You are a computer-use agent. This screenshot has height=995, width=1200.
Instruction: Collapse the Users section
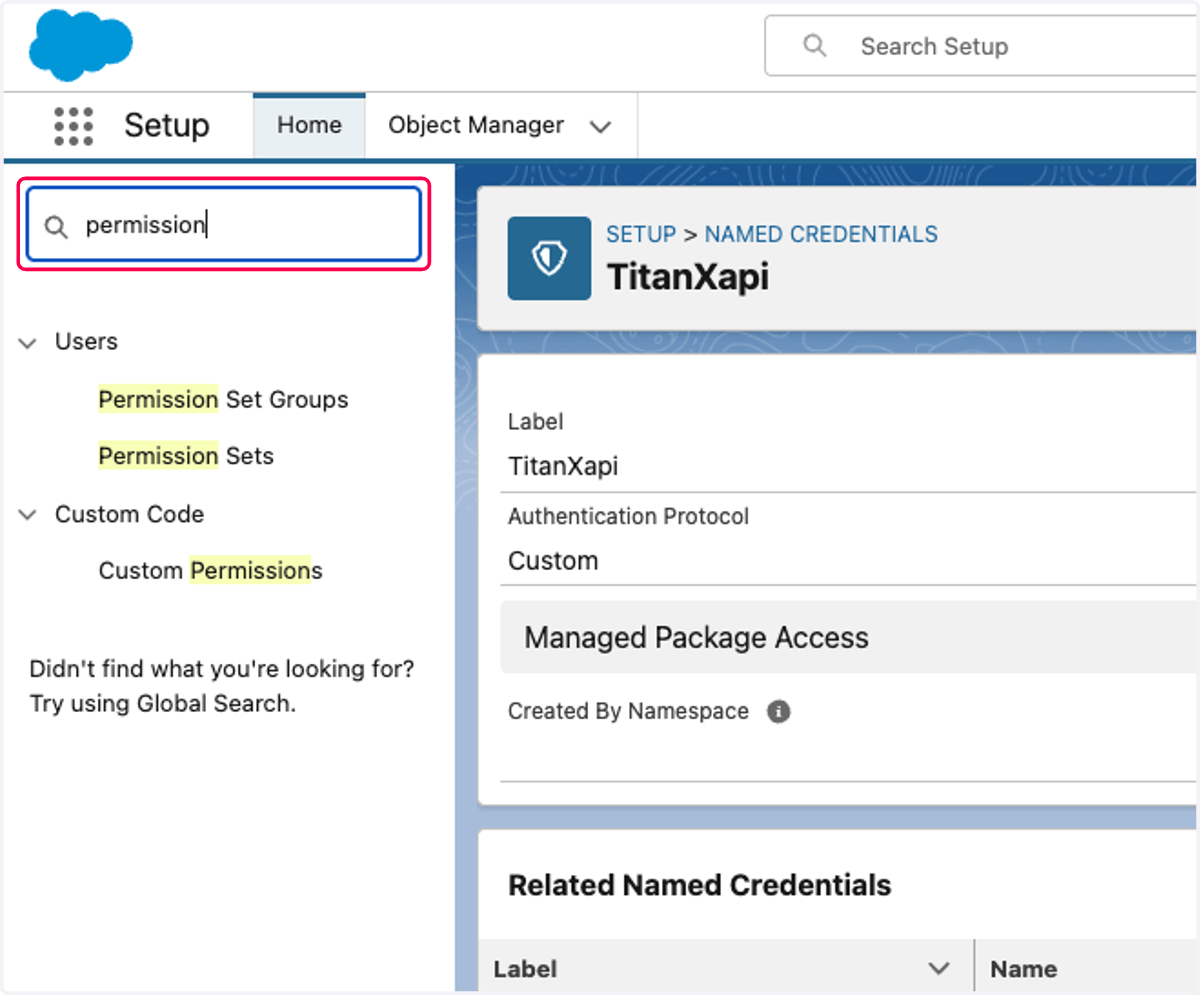coord(27,343)
